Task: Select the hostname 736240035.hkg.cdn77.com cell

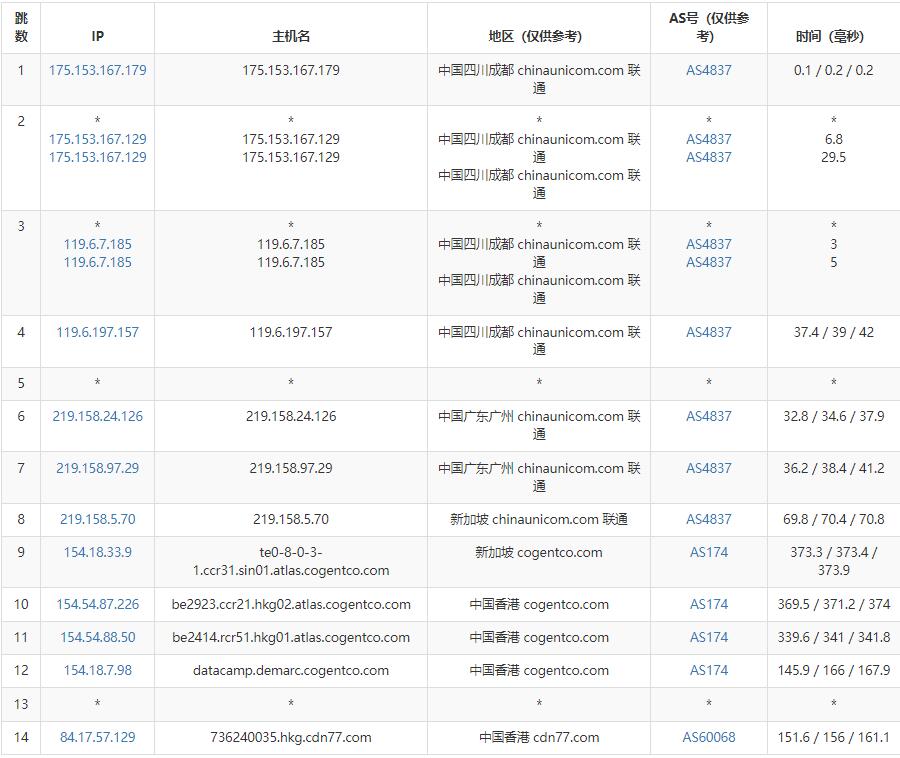Action: [x=291, y=737]
